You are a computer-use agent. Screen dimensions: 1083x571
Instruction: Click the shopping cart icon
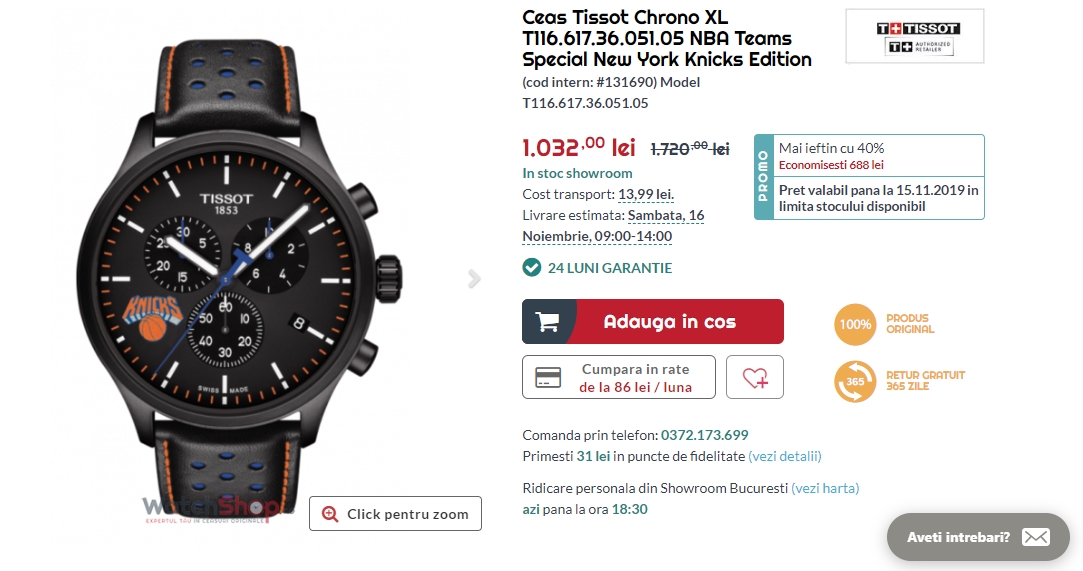547,322
